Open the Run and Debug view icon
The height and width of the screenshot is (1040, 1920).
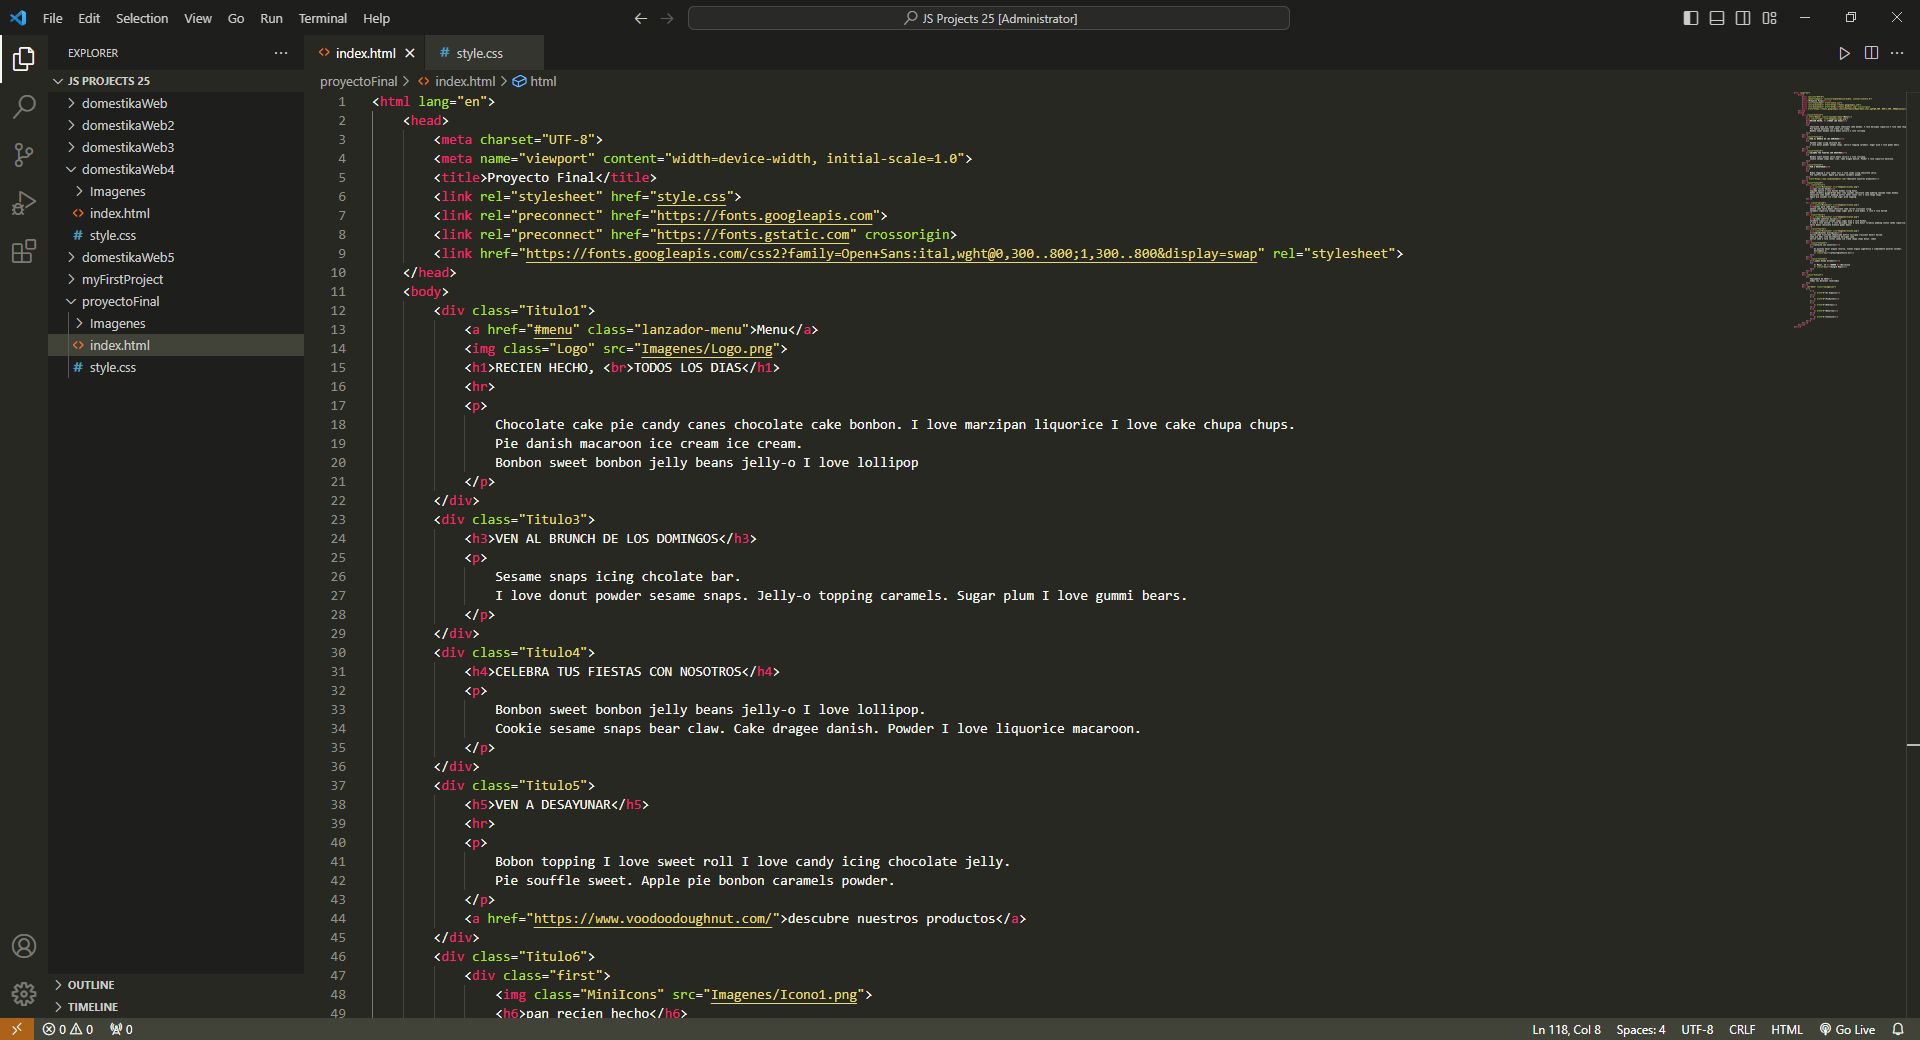point(24,203)
